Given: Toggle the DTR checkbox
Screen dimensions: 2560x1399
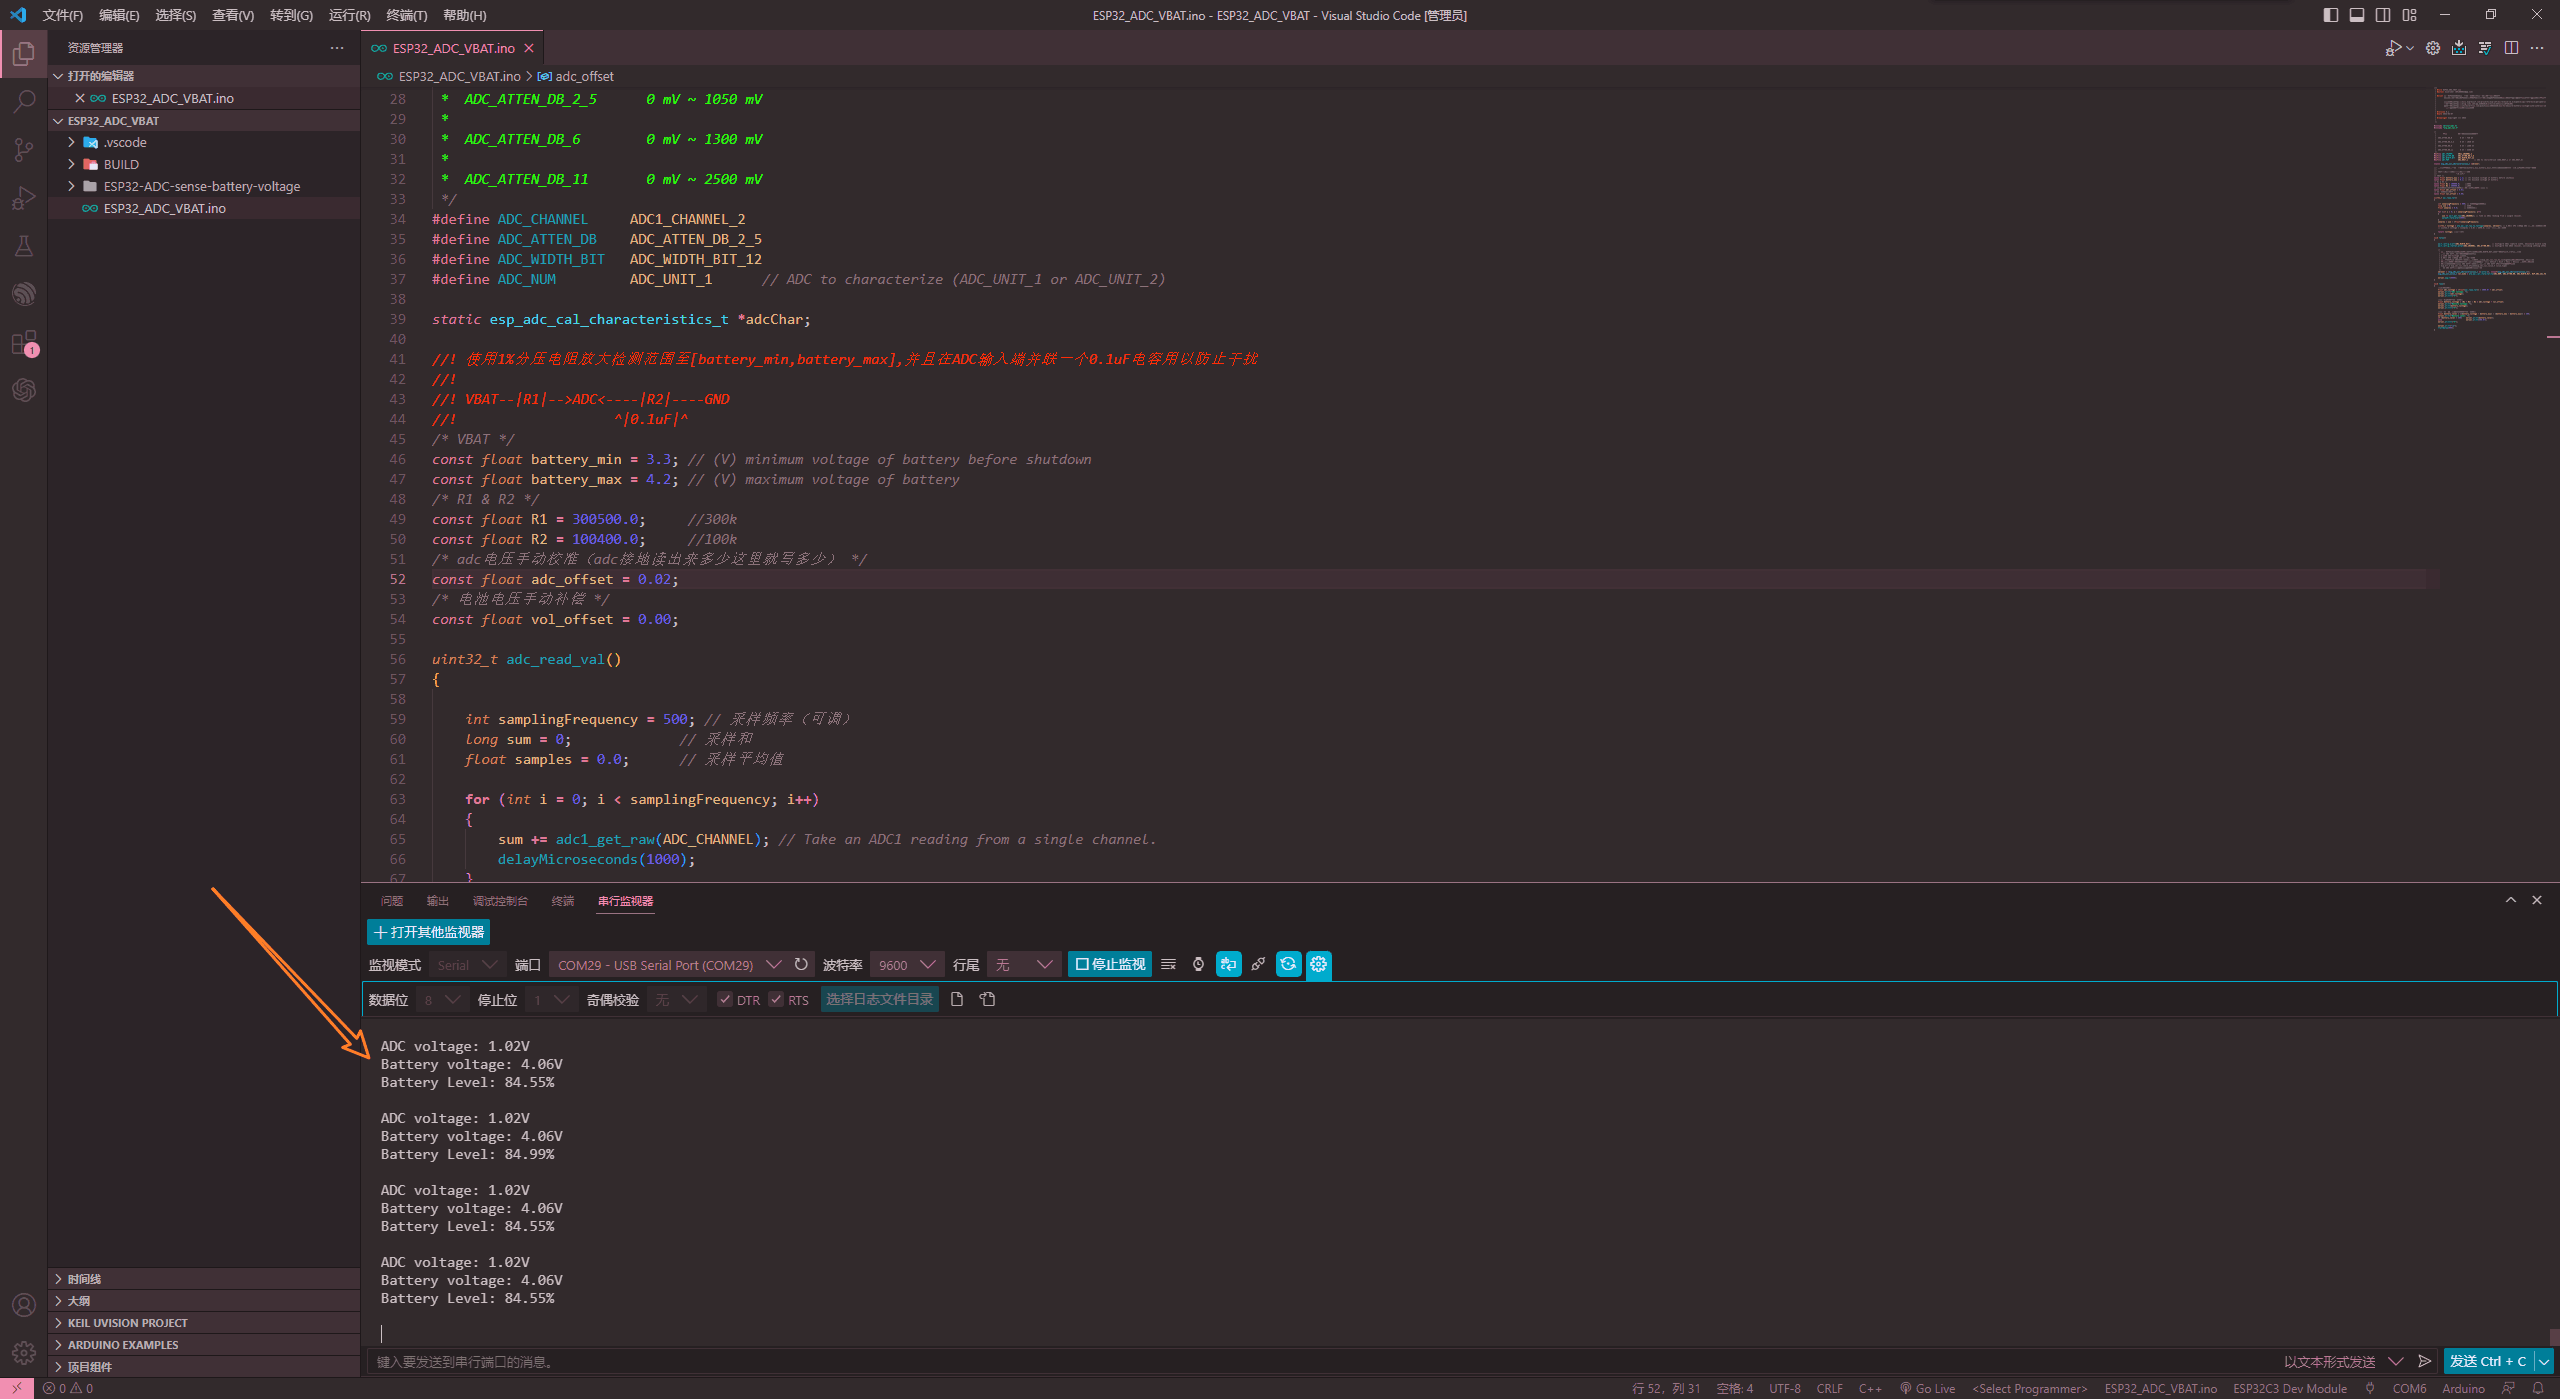Looking at the screenshot, I should pyautogui.click(x=725, y=1000).
